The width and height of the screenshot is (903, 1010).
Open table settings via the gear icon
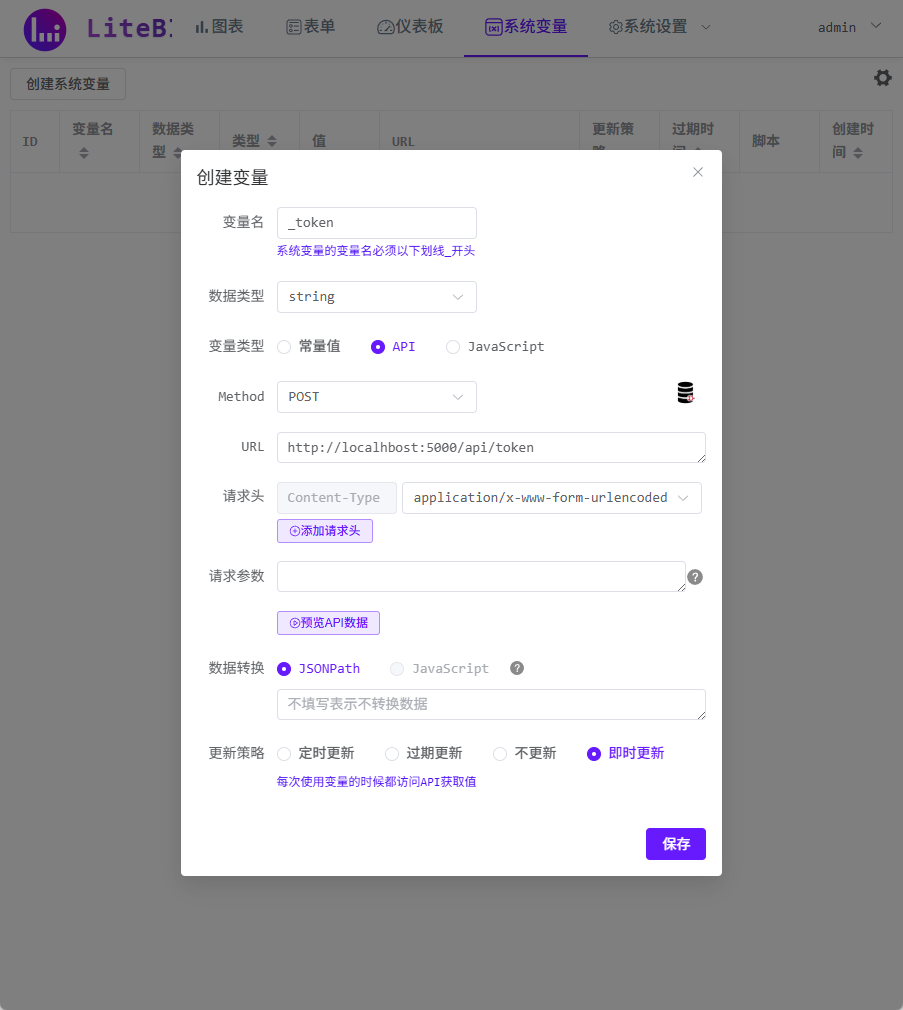click(x=881, y=77)
